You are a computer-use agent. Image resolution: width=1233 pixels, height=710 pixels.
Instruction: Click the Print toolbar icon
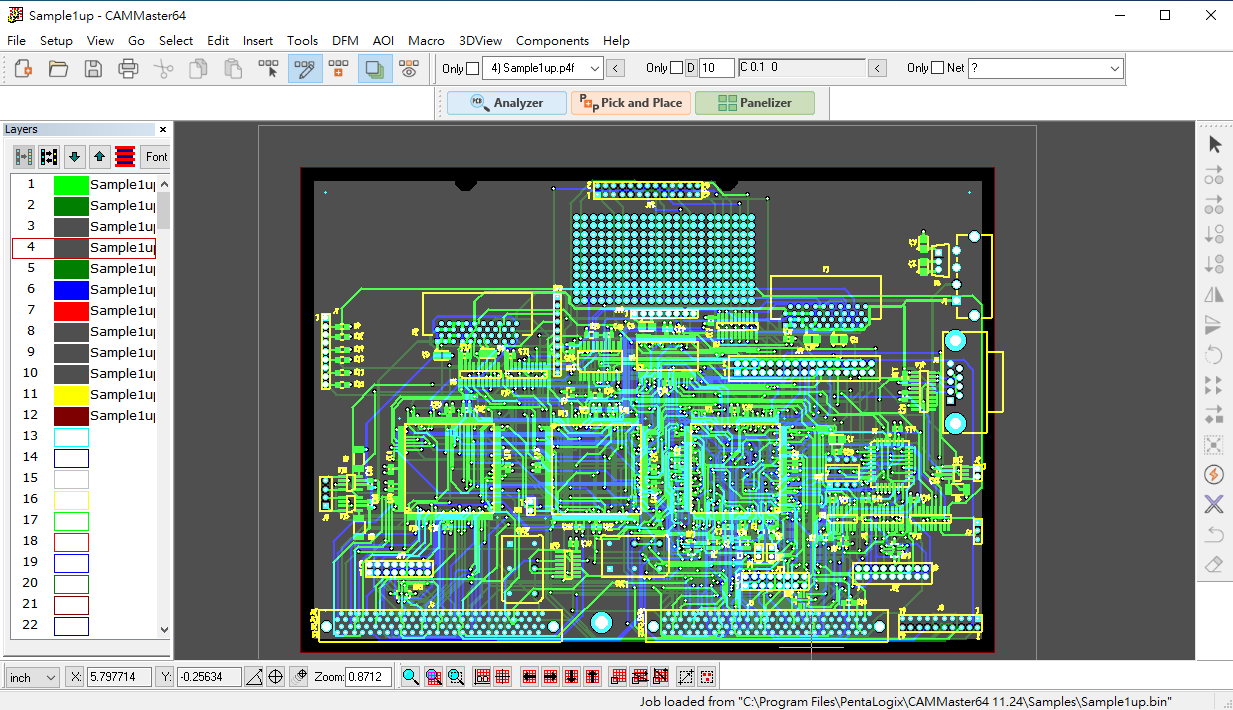click(x=128, y=69)
